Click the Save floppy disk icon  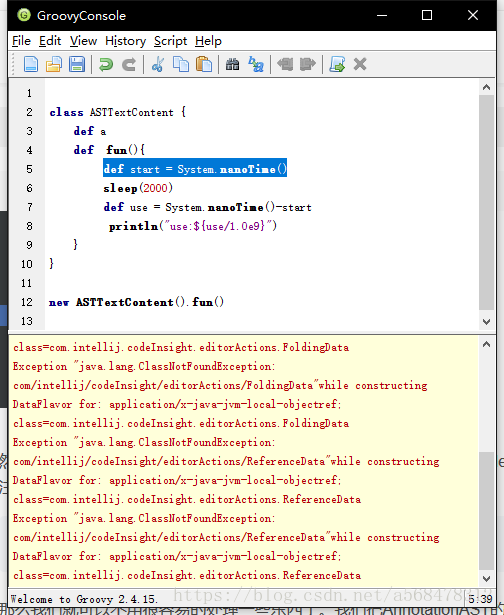77,64
